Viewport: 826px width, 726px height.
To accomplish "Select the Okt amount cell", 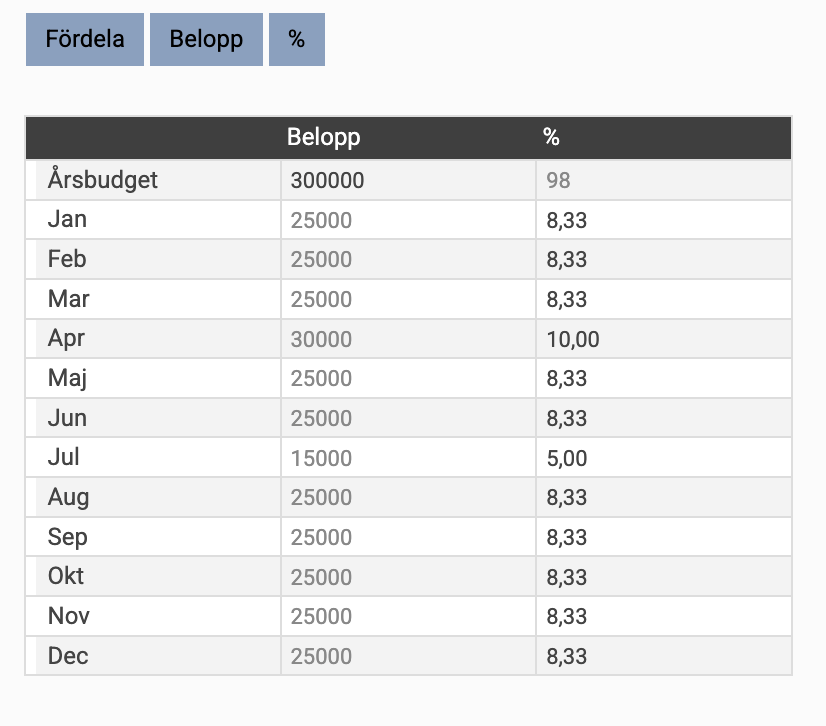I will (x=408, y=576).
